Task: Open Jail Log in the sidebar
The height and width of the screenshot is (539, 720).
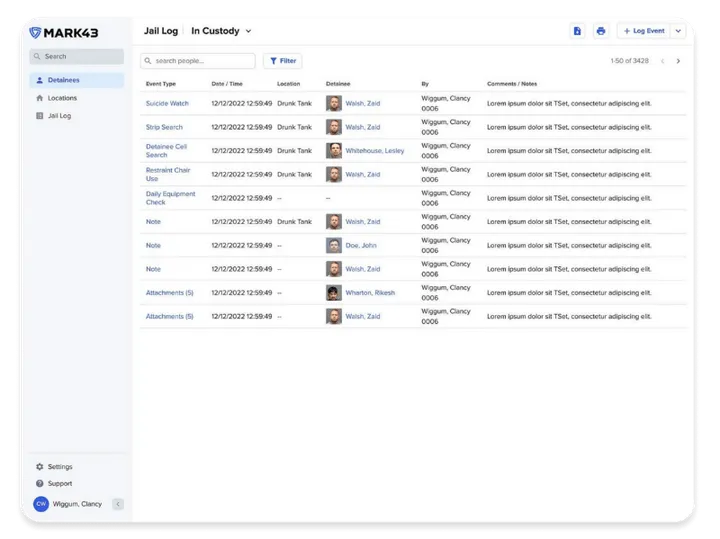Action: click(x=77, y=116)
